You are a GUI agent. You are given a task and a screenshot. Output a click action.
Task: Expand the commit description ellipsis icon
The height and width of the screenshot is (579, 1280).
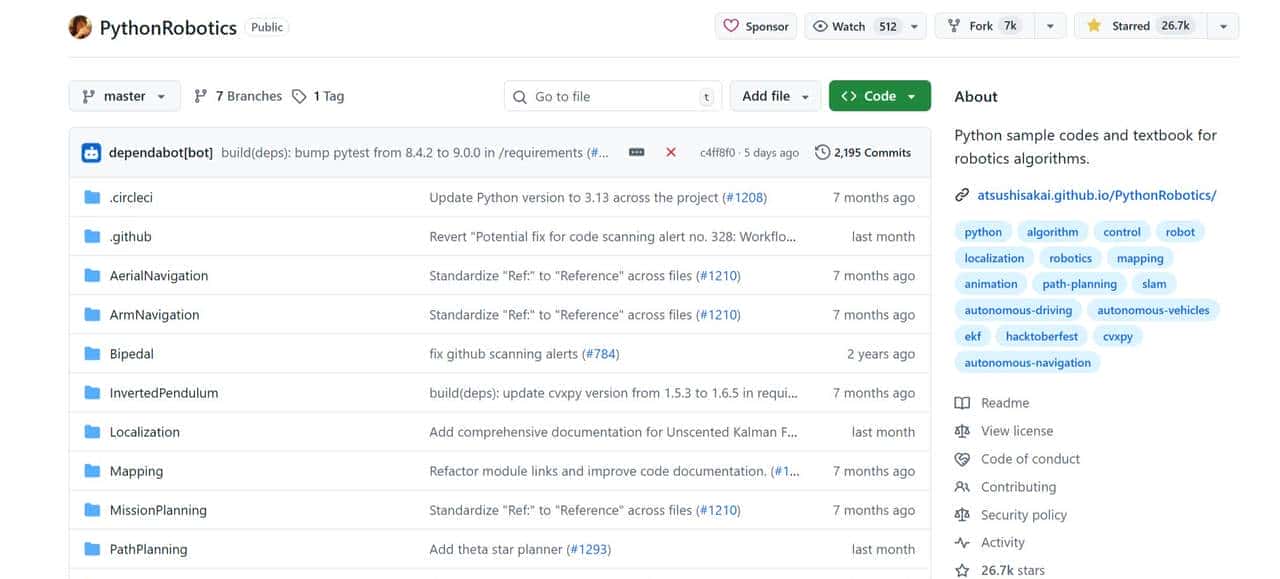[x=637, y=152]
